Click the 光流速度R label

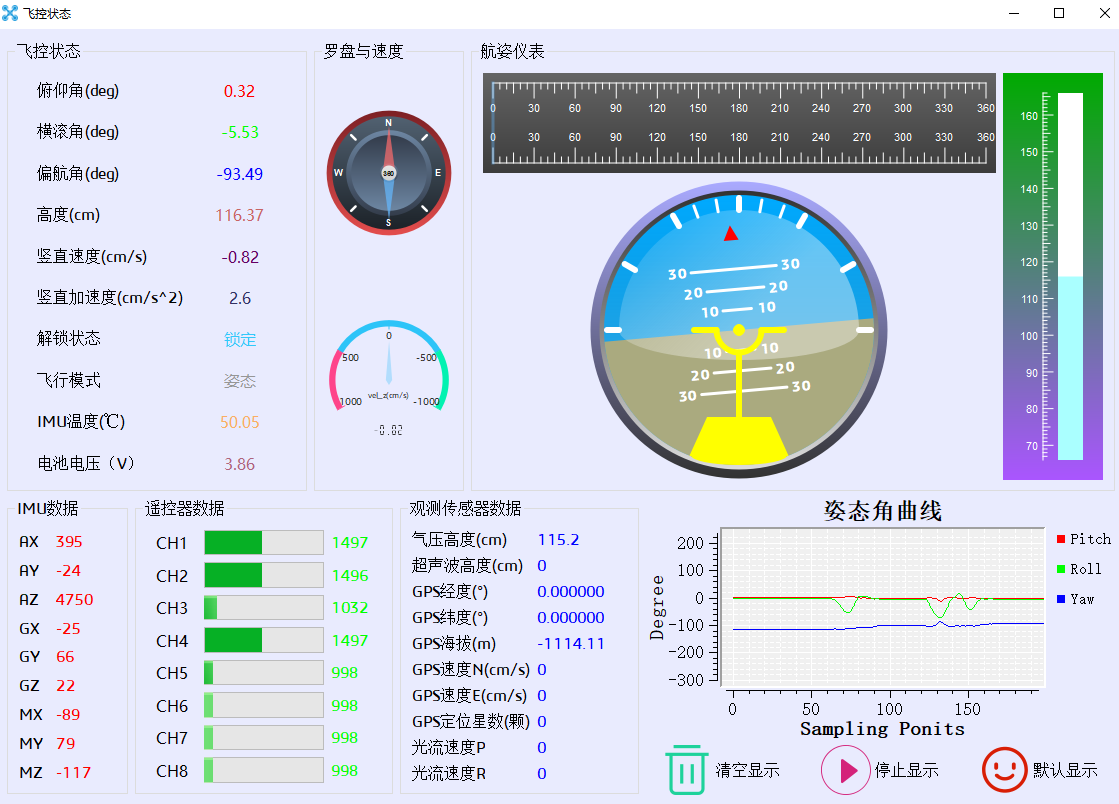click(x=449, y=773)
